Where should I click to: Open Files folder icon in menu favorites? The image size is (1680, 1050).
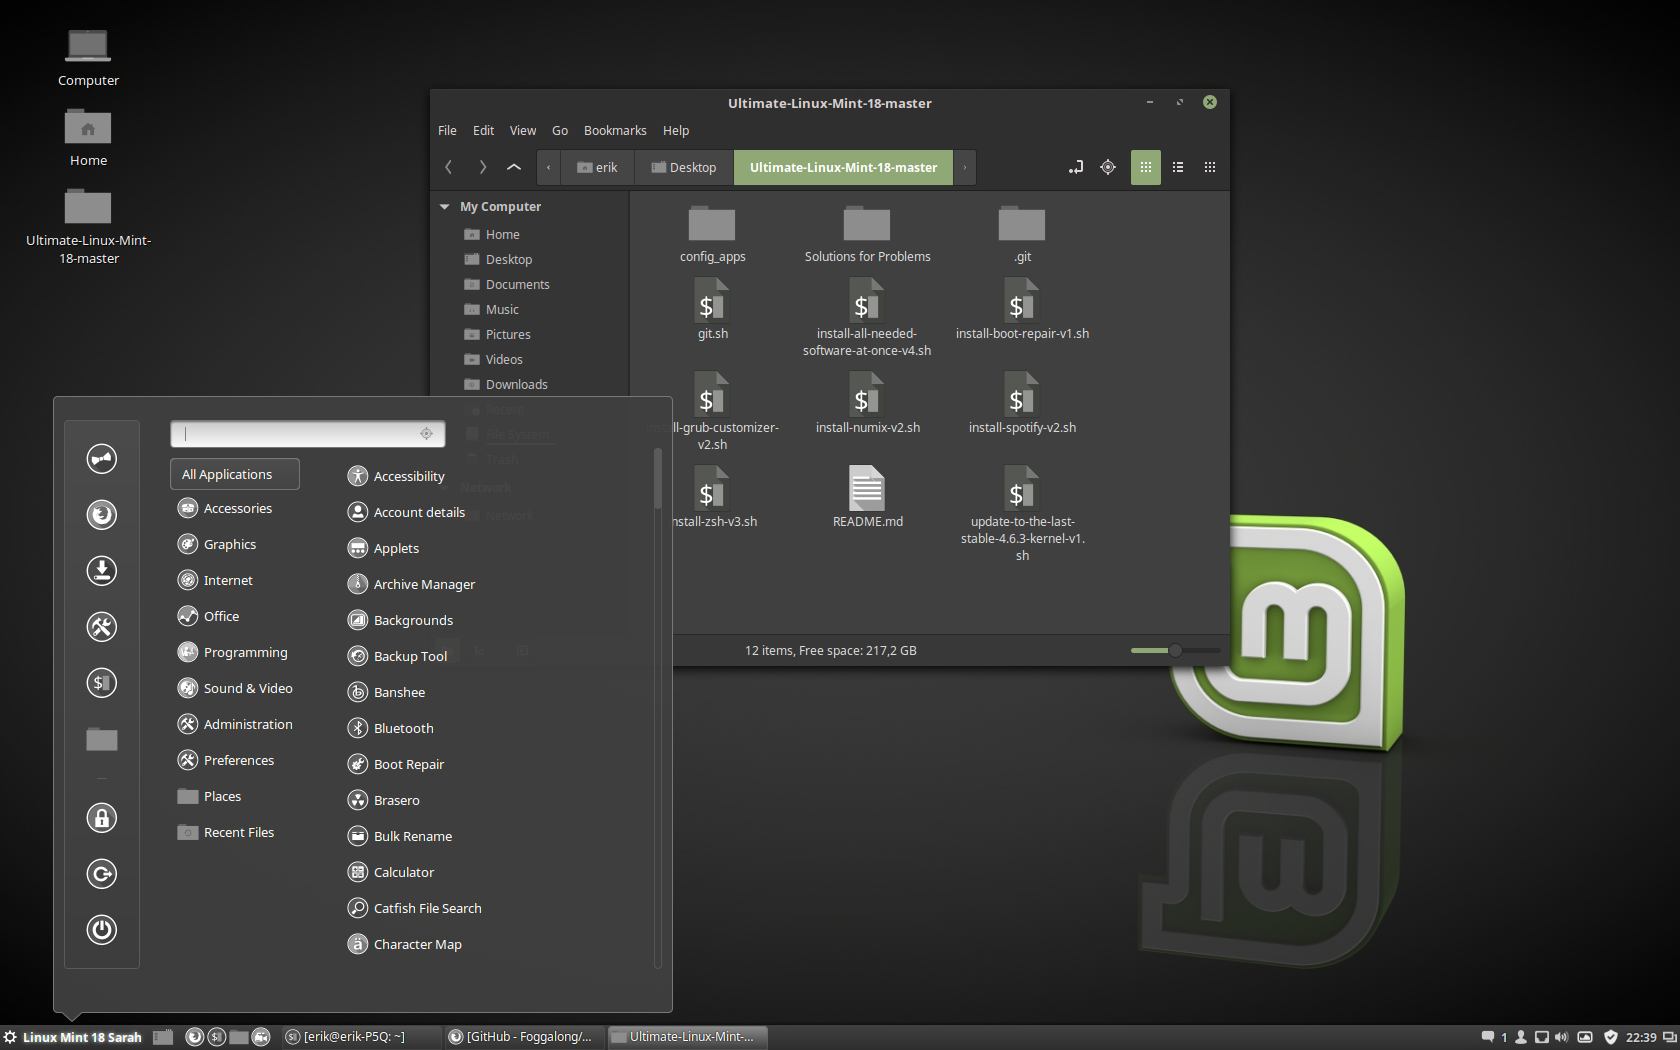pos(101,739)
